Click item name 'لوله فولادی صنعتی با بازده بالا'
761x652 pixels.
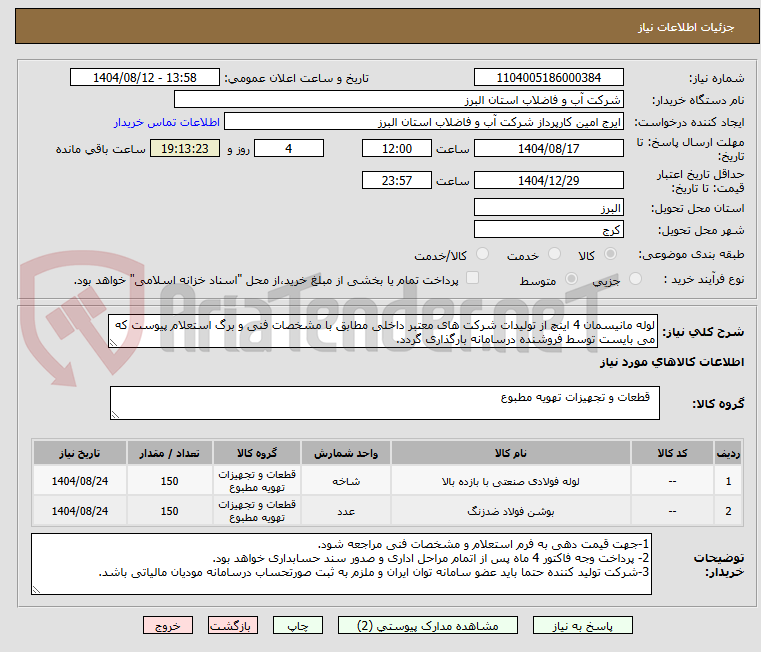511,481
